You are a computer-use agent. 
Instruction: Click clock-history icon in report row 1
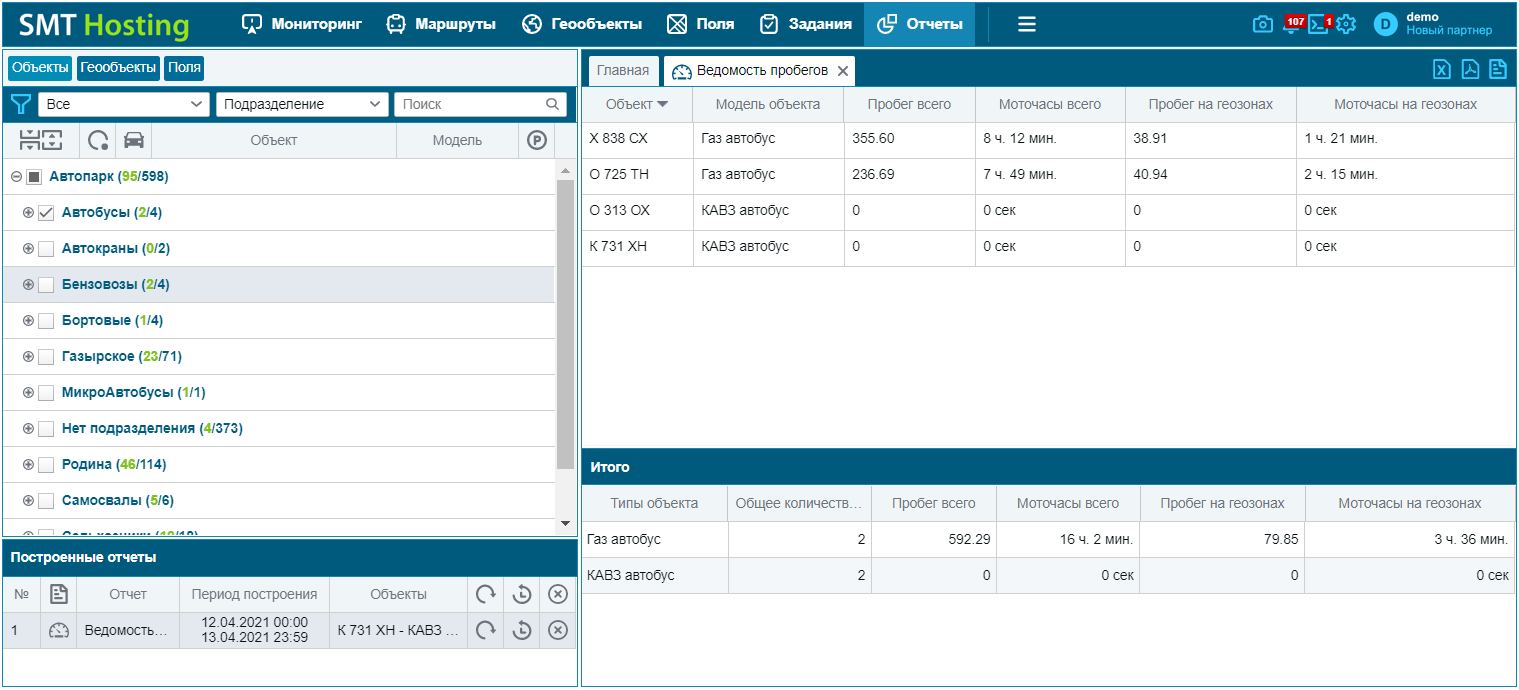521,630
